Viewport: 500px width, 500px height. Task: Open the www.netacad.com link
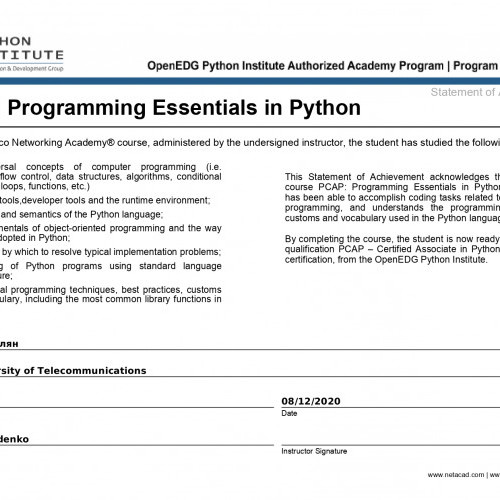point(456,475)
